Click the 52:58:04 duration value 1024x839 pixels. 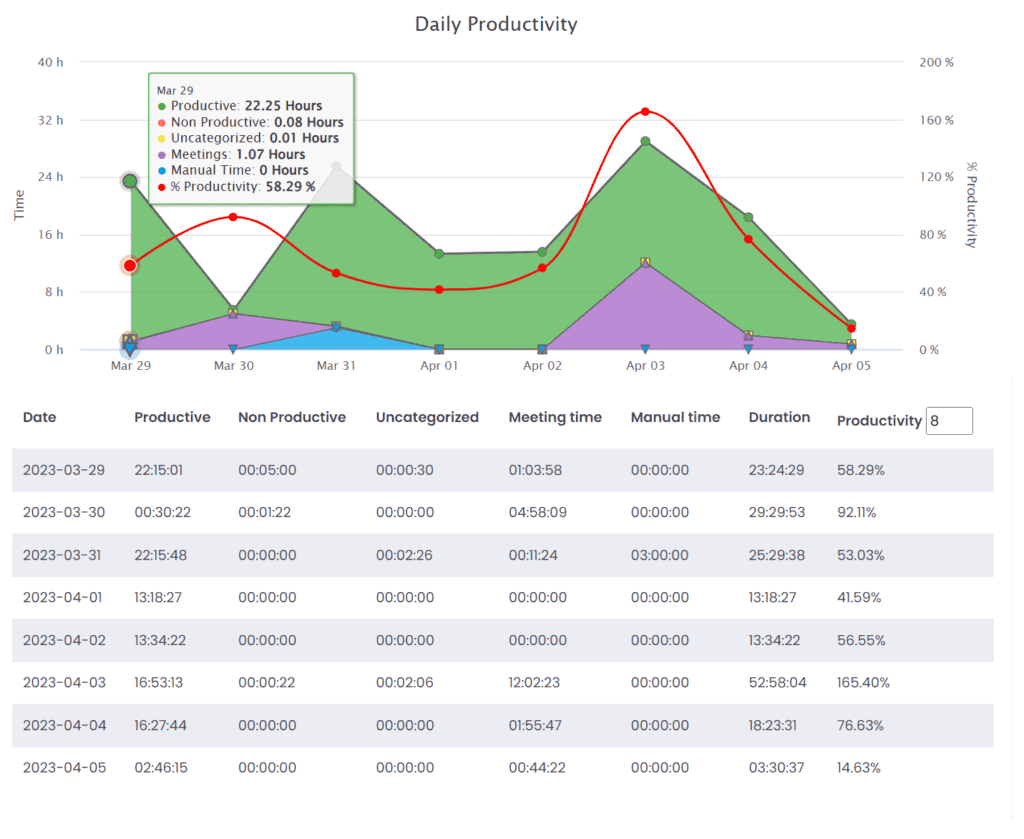pos(777,683)
